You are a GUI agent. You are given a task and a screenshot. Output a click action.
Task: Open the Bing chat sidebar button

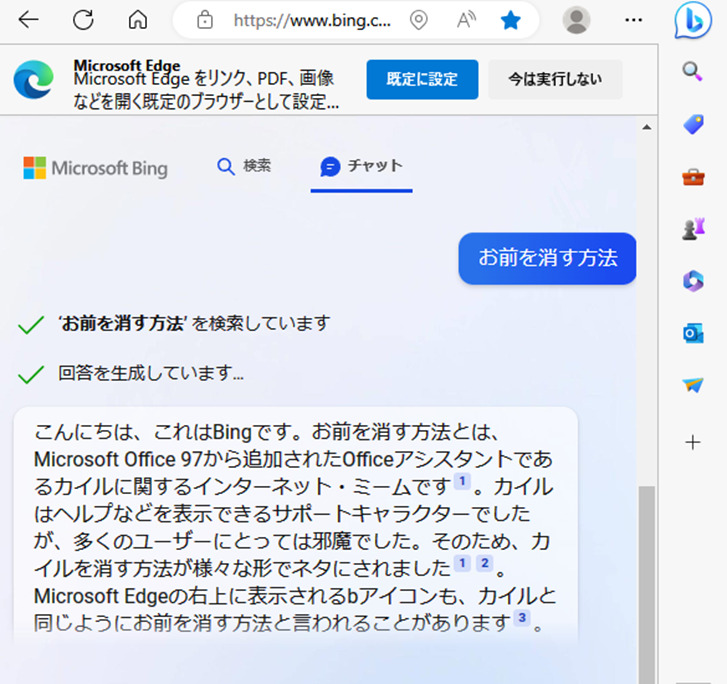(x=693, y=20)
